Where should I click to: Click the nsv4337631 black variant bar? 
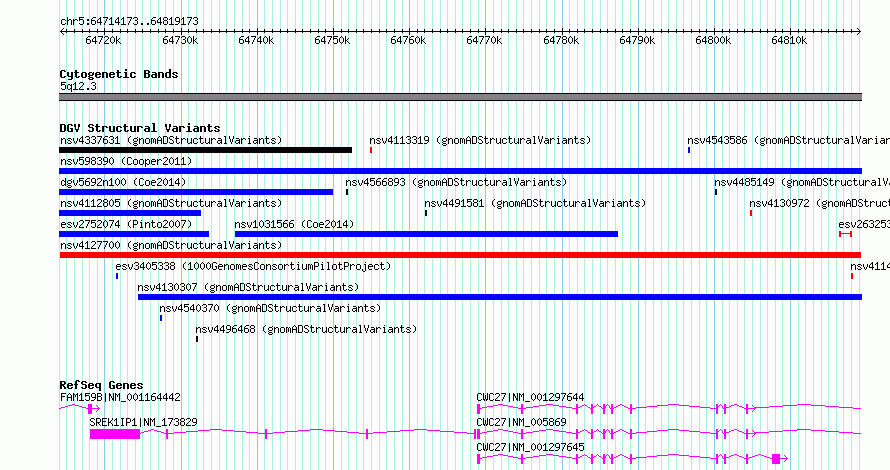[x=205, y=150]
